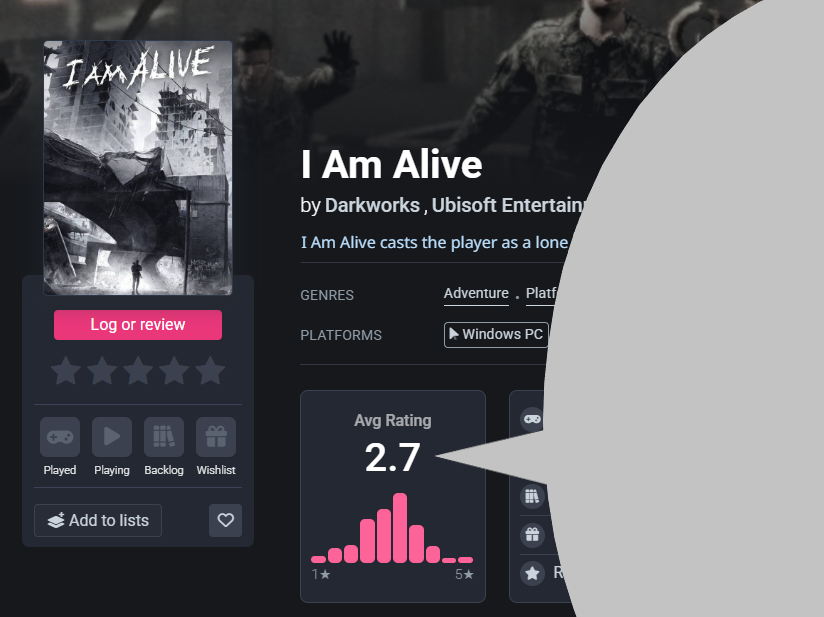The width and height of the screenshot is (824, 617).
Task: Click the tallest bar in rating histogram
Action: [x=400, y=528]
